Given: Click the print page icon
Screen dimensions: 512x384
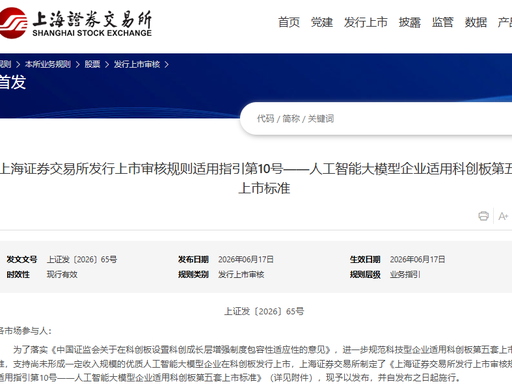Looking at the screenshot, I should tap(483, 216).
